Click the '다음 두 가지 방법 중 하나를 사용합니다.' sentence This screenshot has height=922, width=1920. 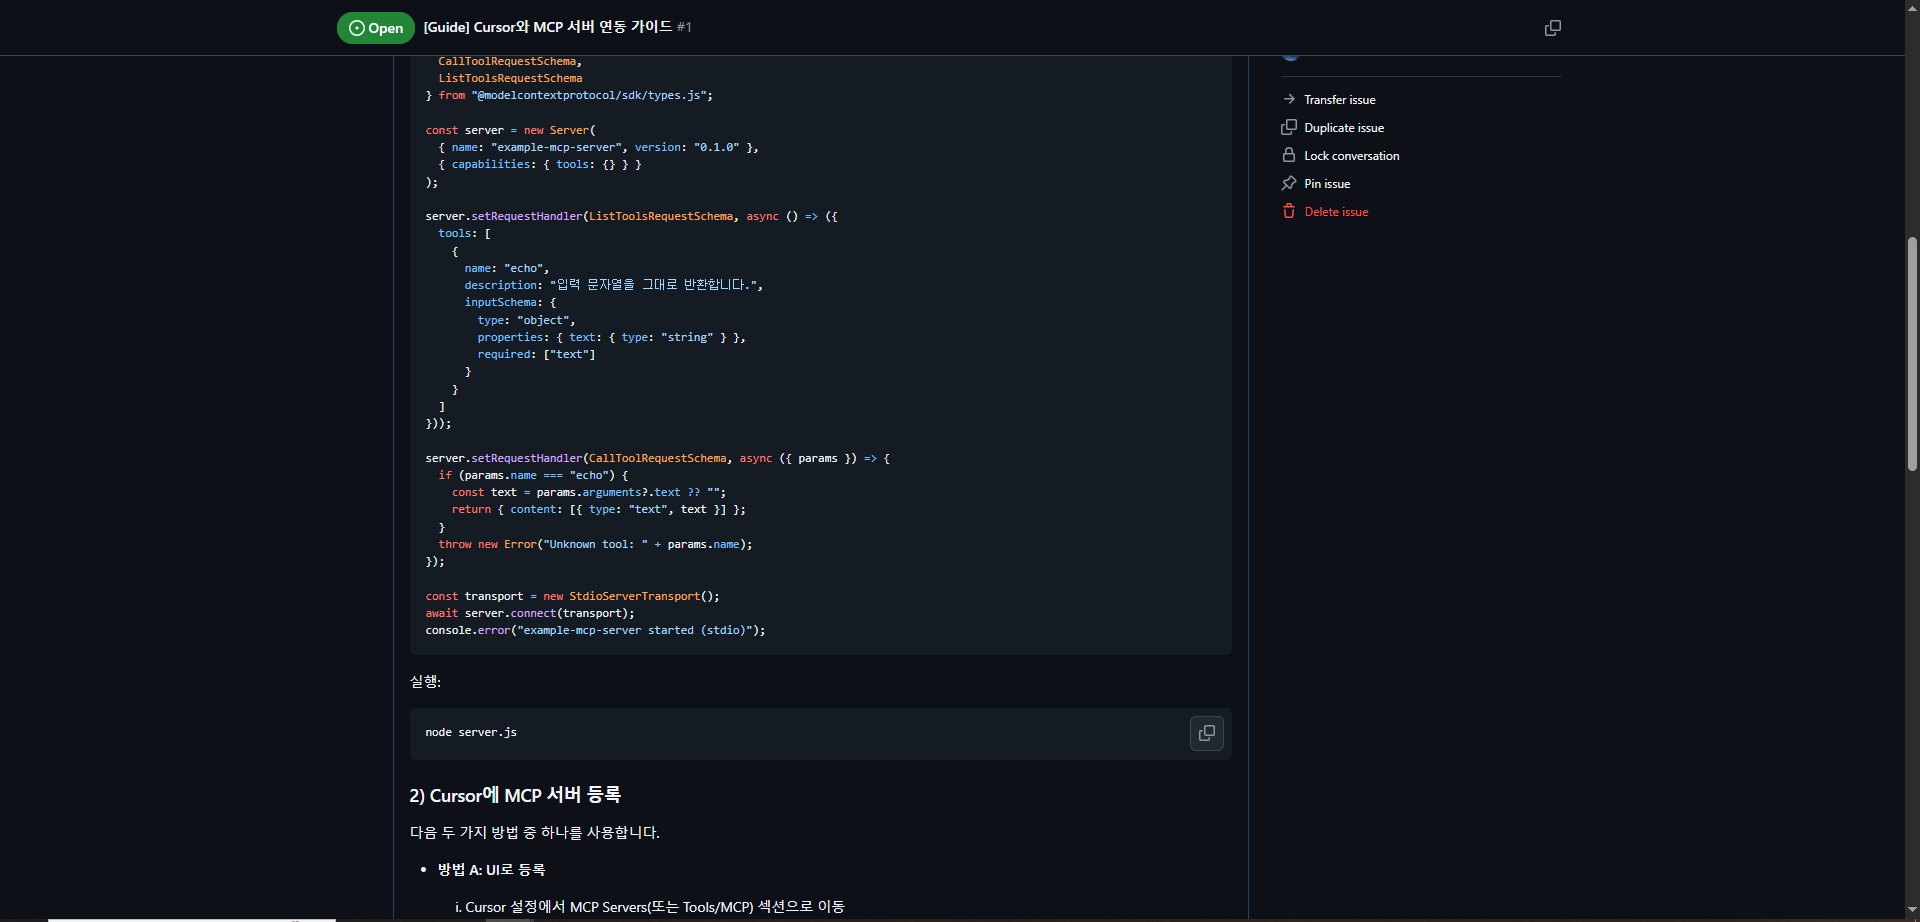click(x=534, y=833)
